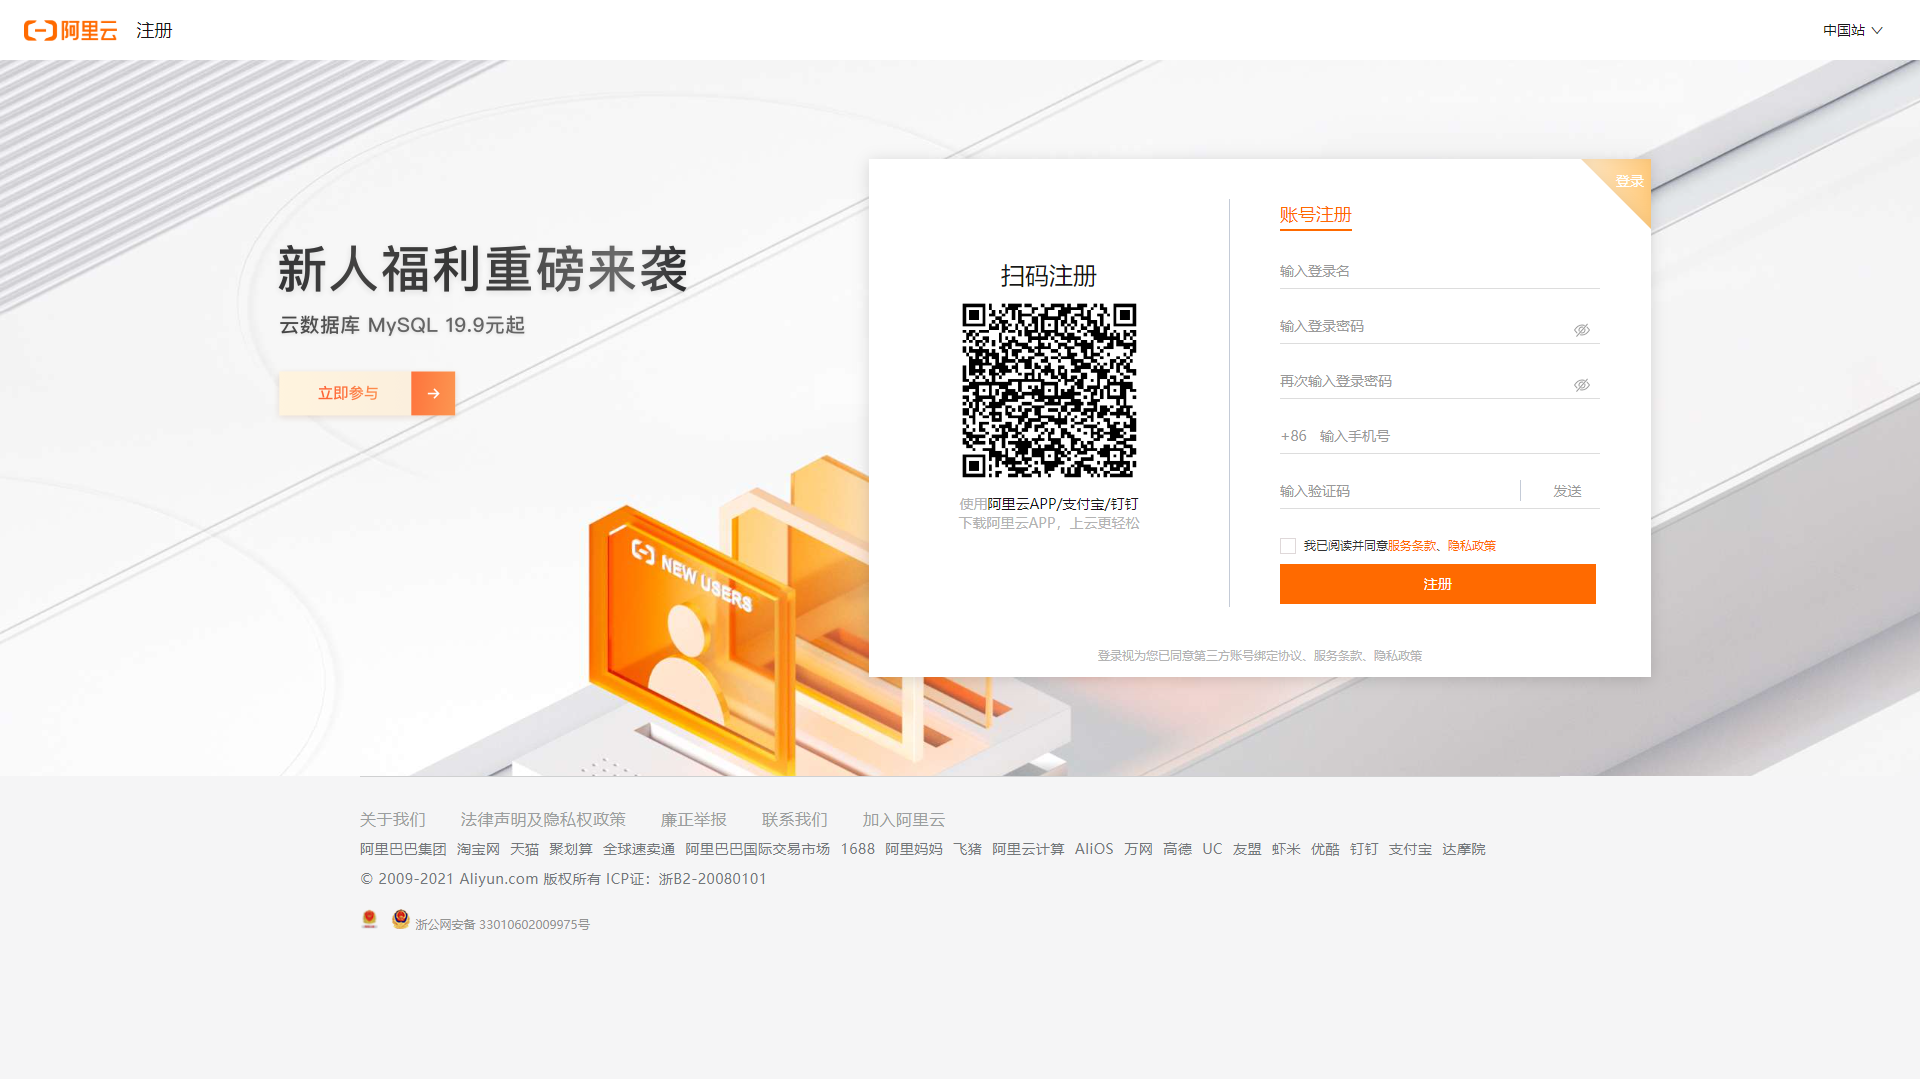Open the 服务条款 link beside checkbox
Image resolution: width=1920 pixels, height=1079 pixels.
pyautogui.click(x=1412, y=546)
